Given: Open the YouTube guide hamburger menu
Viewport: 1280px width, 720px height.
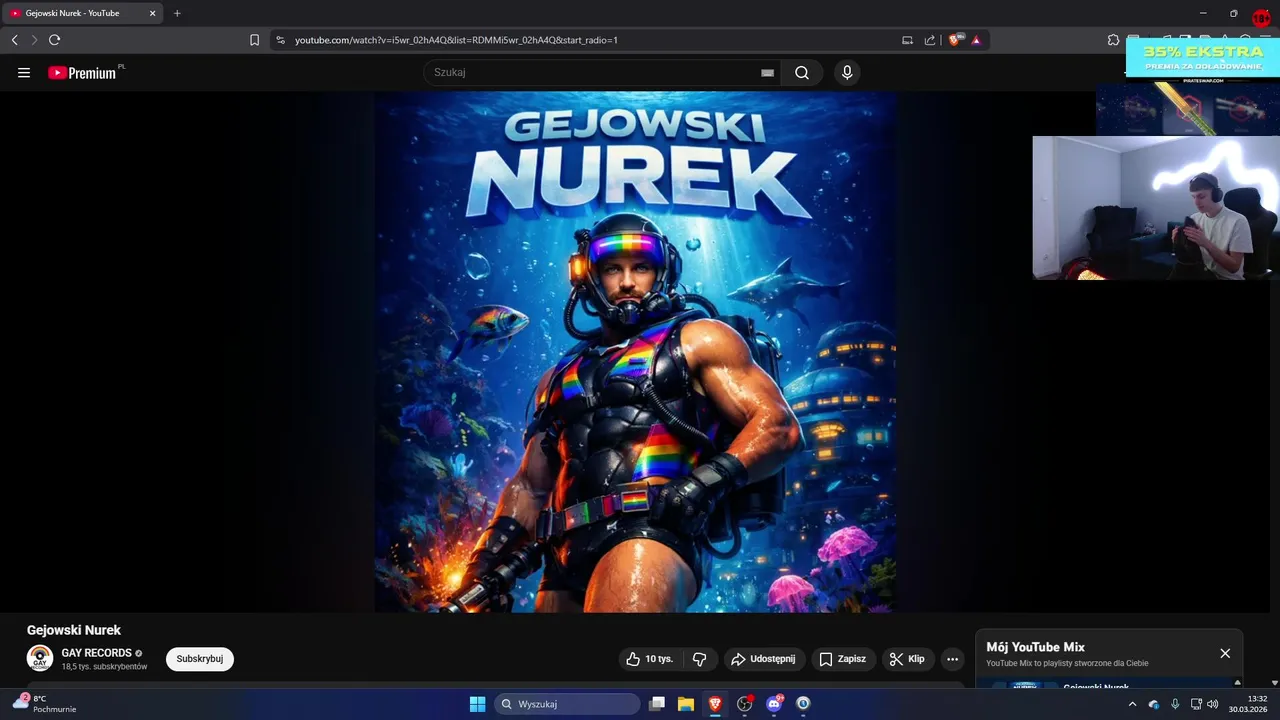Looking at the screenshot, I should click(24, 73).
